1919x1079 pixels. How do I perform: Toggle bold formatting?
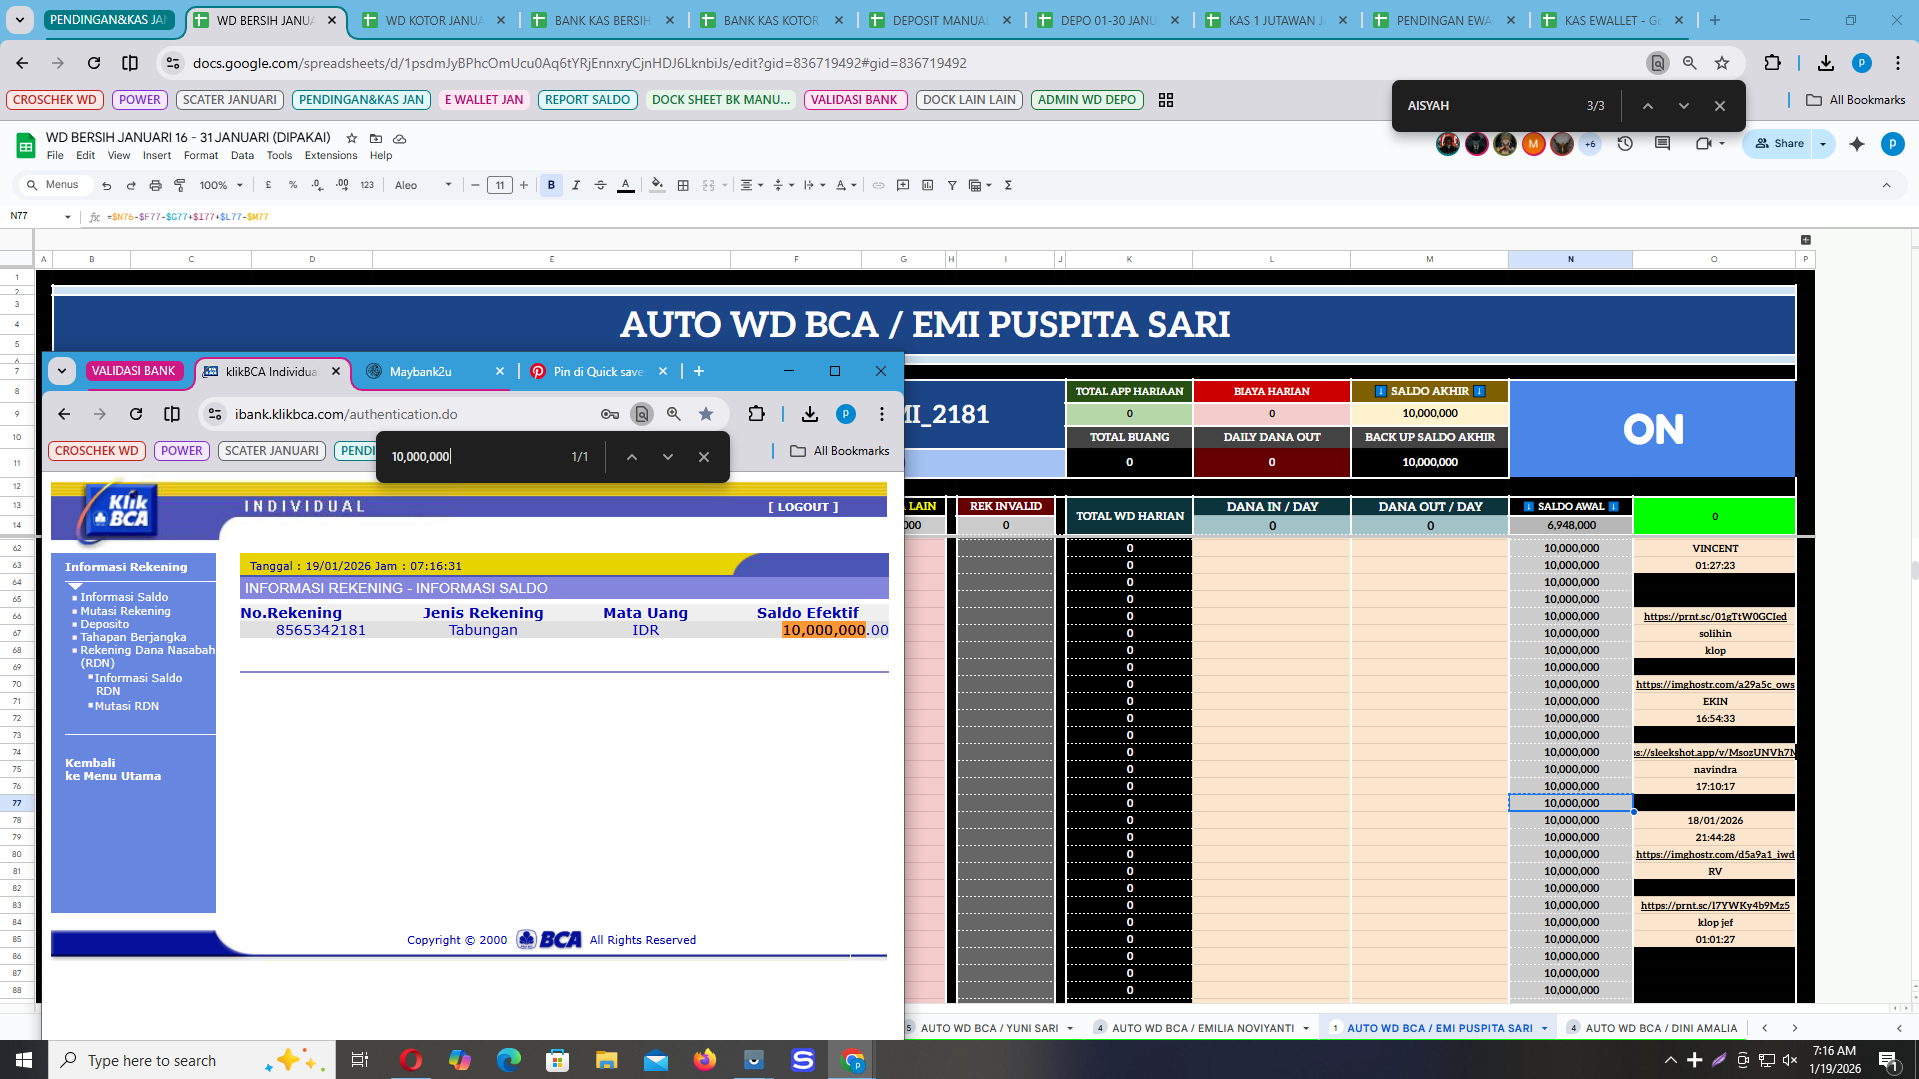coord(551,185)
